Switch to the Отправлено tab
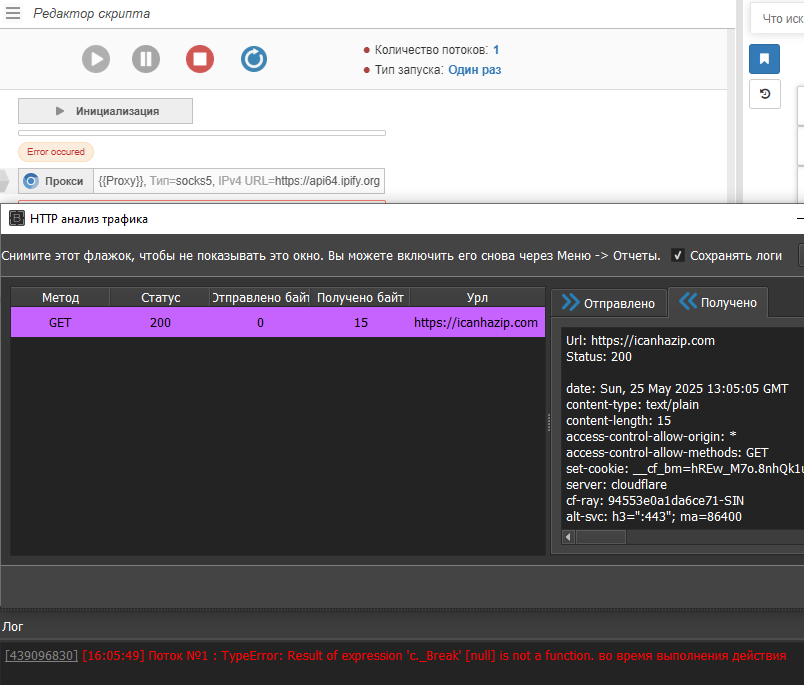This screenshot has width=804, height=685. (x=608, y=303)
